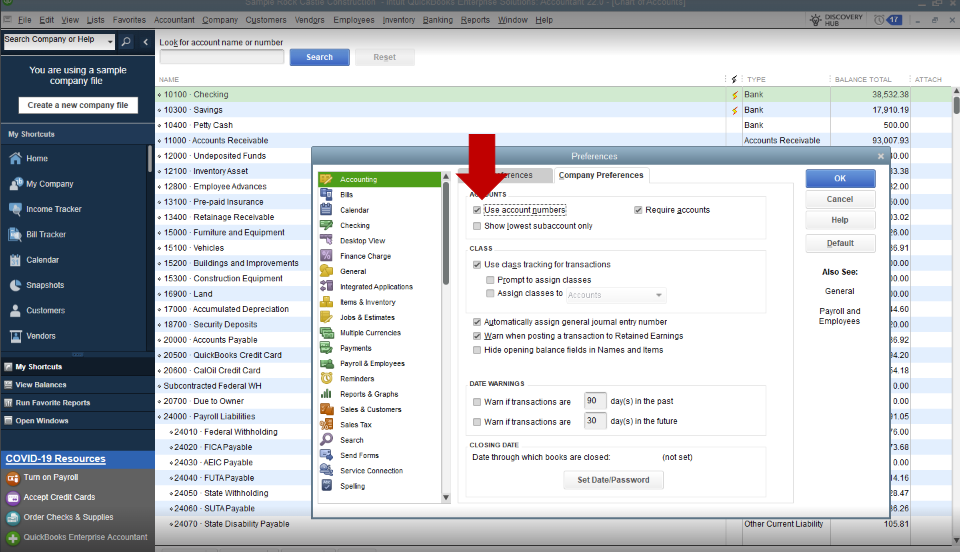The width and height of the screenshot is (960, 552).
Task: Open Payments preferences icon
Action: [x=326, y=348]
